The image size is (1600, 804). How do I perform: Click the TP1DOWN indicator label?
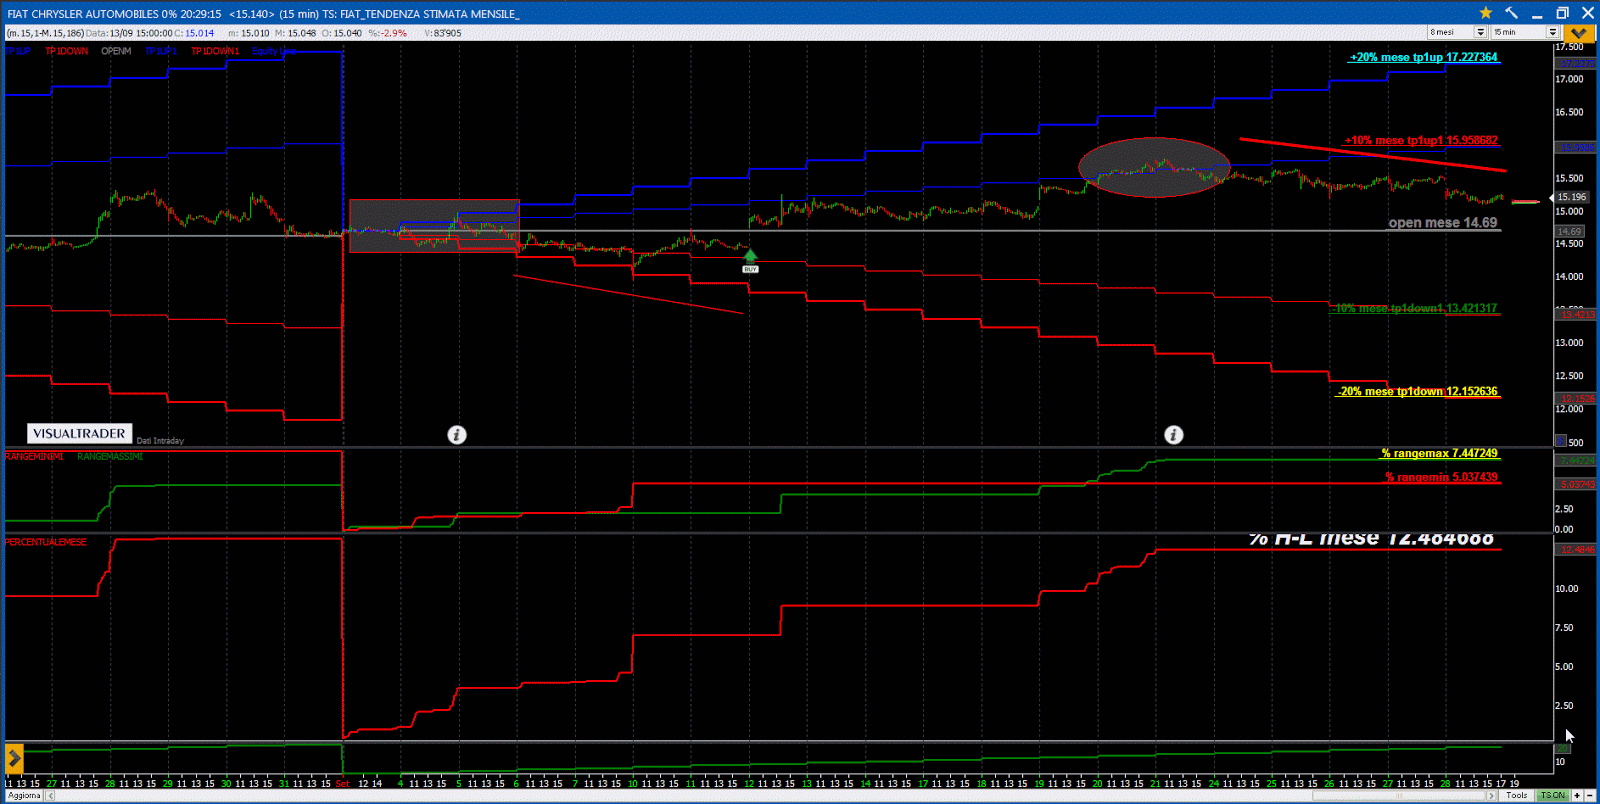67,51
